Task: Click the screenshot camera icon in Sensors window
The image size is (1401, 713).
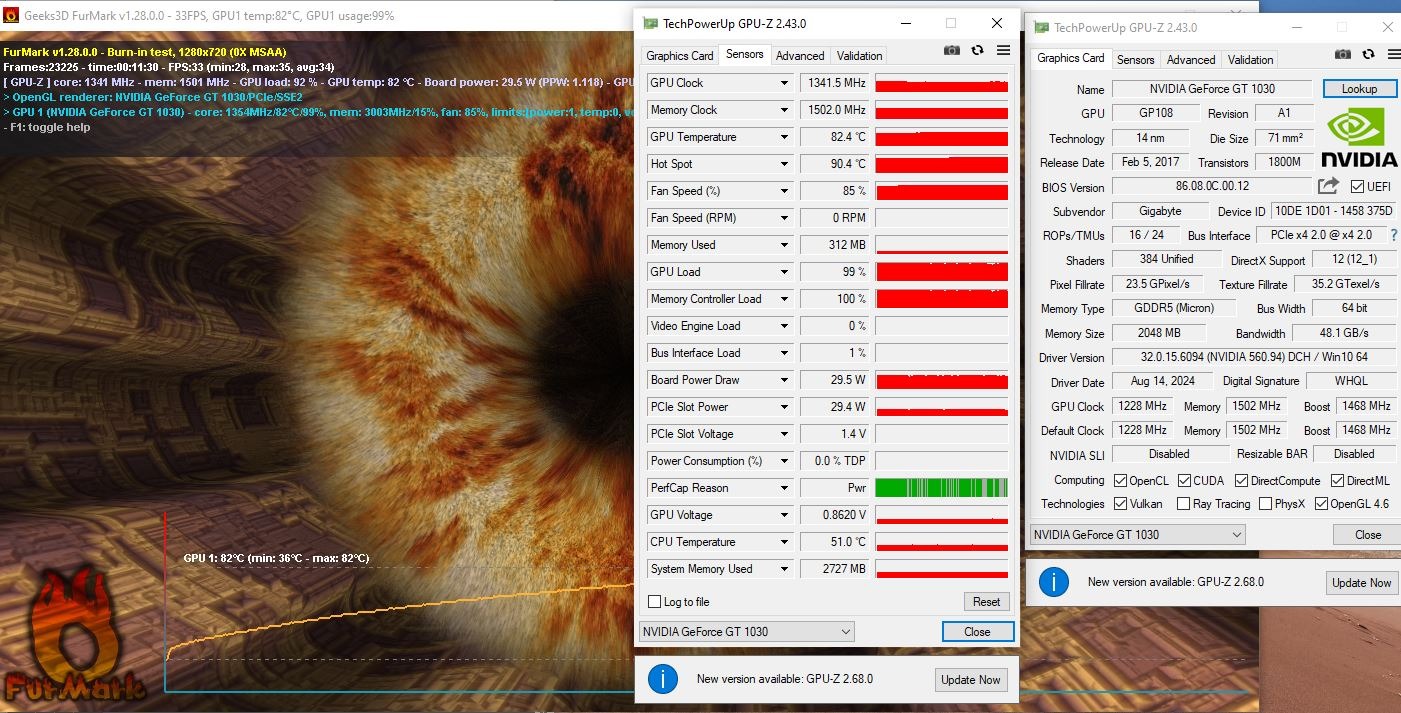Action: click(952, 51)
